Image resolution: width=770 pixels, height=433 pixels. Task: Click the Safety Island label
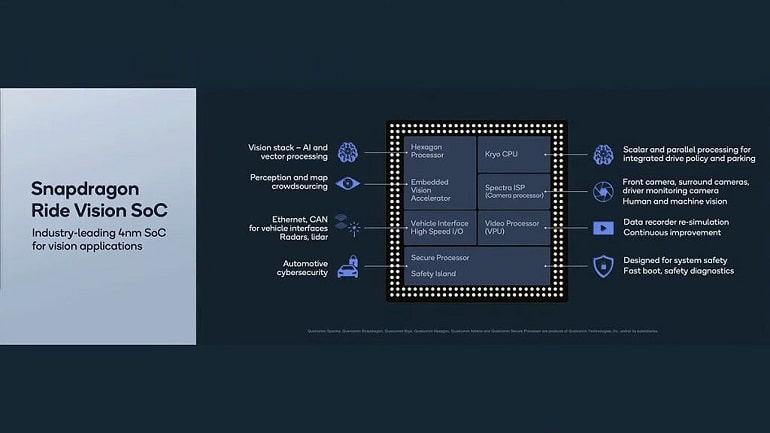[433, 274]
